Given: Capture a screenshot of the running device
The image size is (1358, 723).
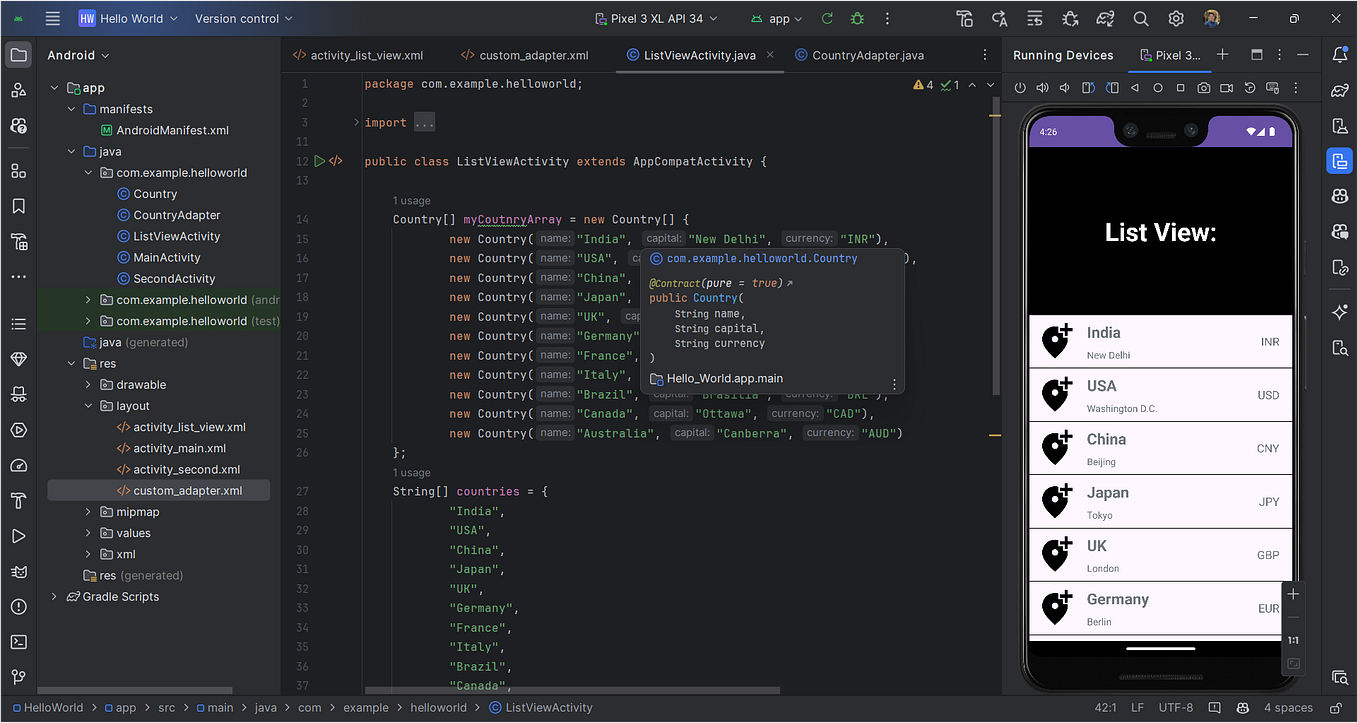Looking at the screenshot, I should point(1204,87).
